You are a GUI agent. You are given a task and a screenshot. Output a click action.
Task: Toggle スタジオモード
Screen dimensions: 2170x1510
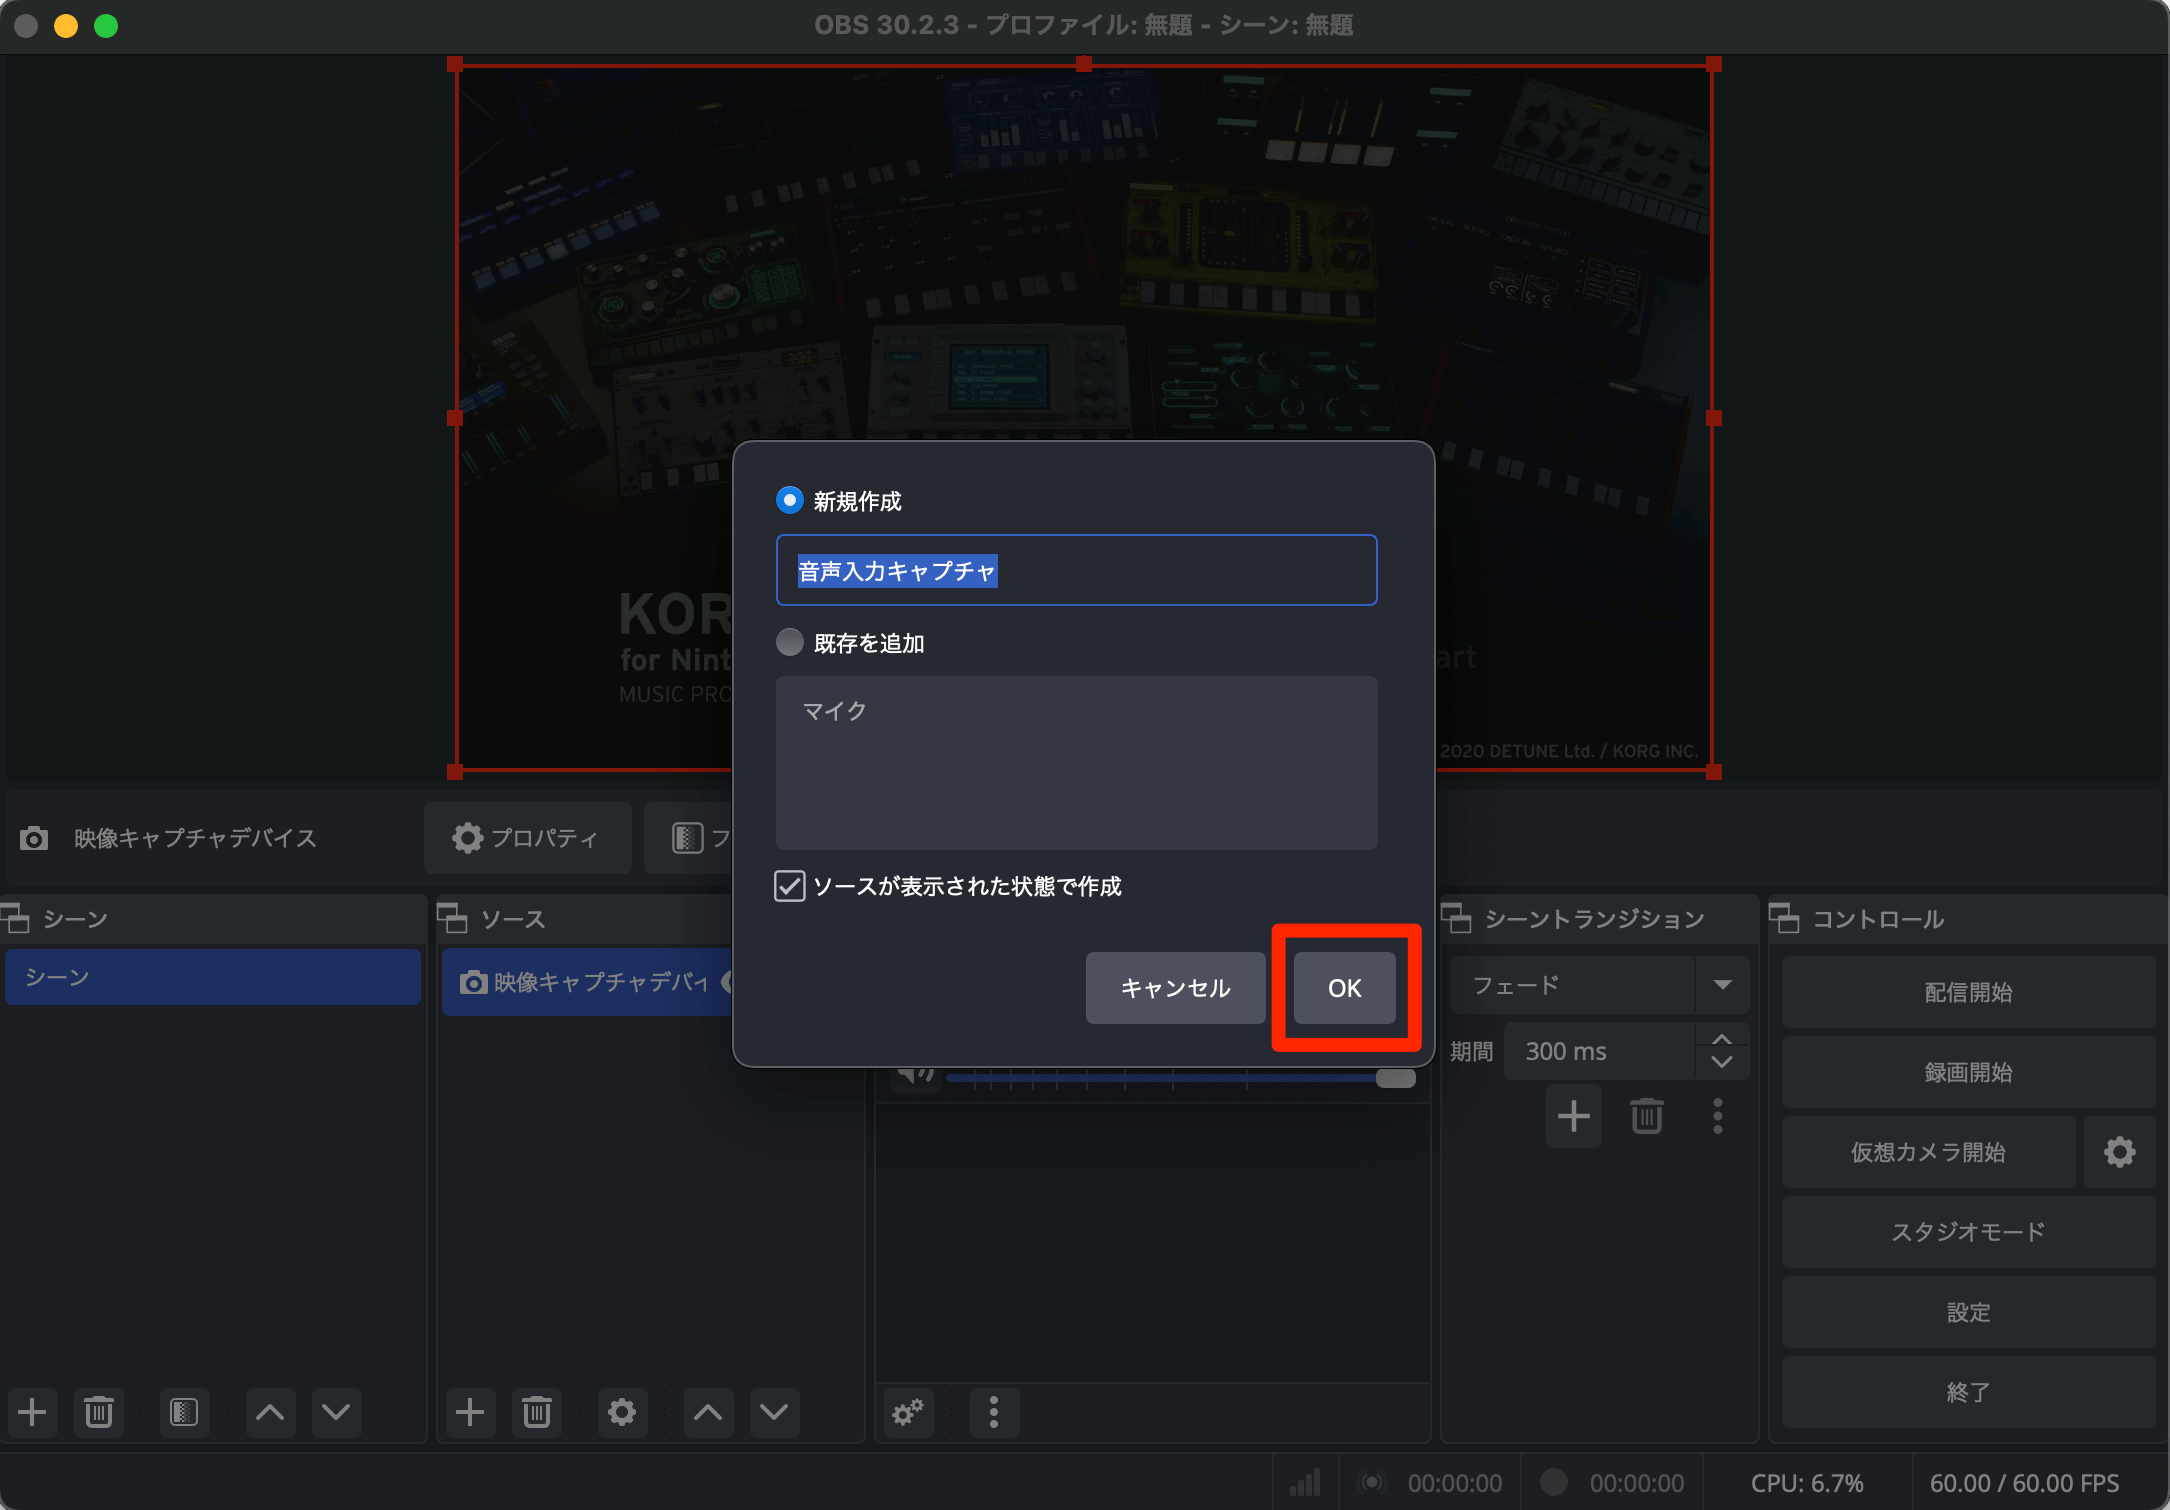tap(1968, 1232)
